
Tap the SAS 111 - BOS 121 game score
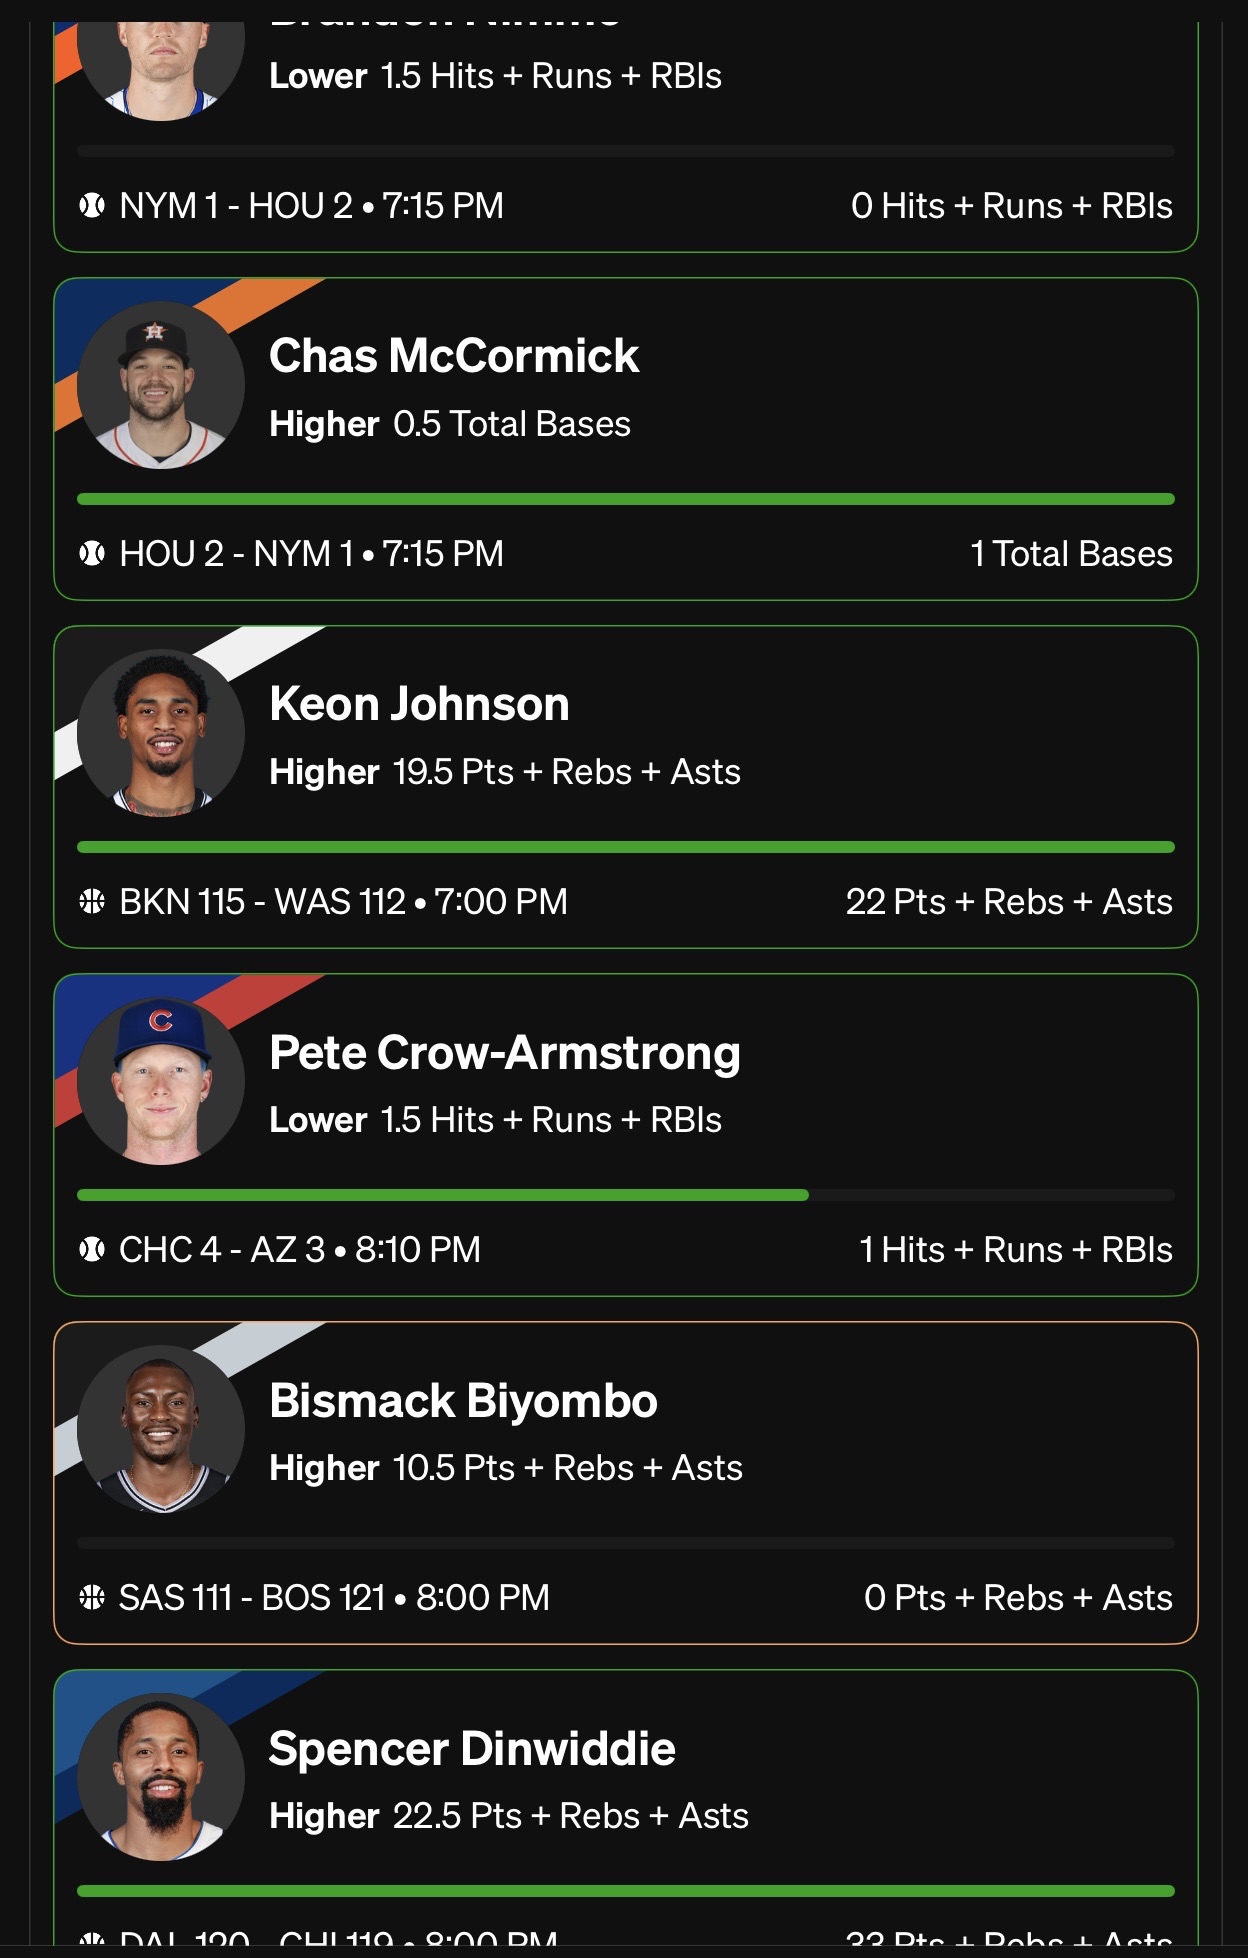[252, 1598]
